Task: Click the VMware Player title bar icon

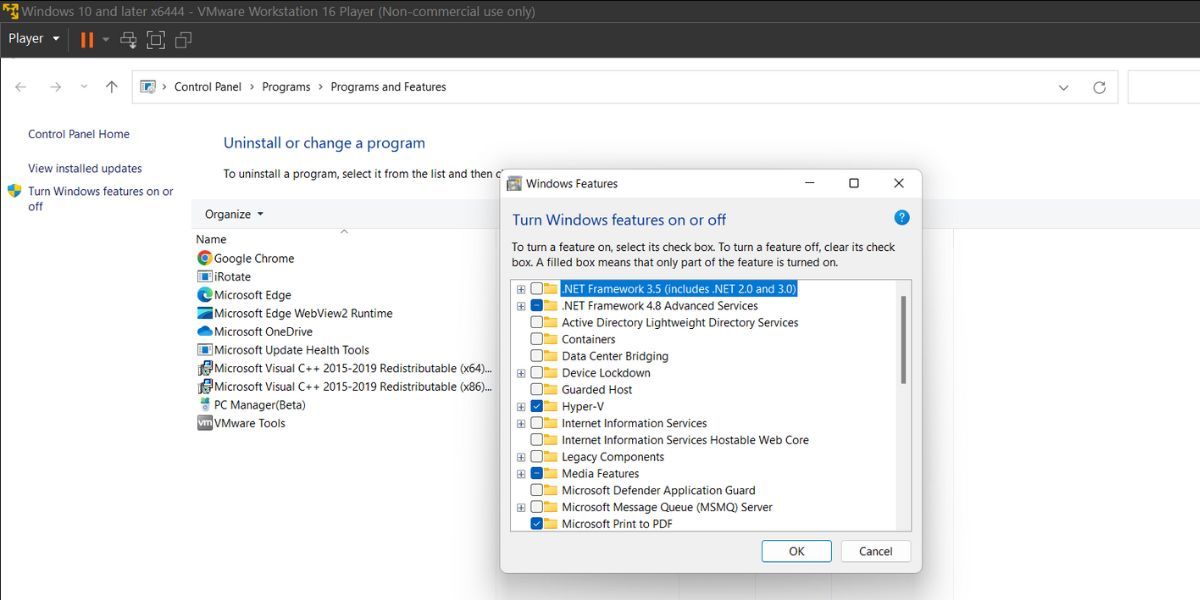Action: (x=10, y=12)
